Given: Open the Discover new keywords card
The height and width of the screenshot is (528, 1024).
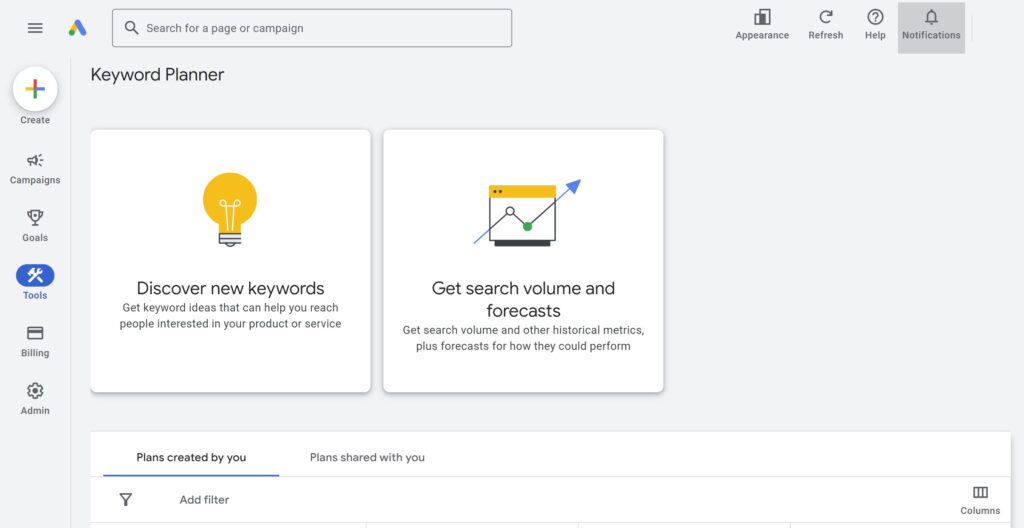Looking at the screenshot, I should pyautogui.click(x=231, y=261).
